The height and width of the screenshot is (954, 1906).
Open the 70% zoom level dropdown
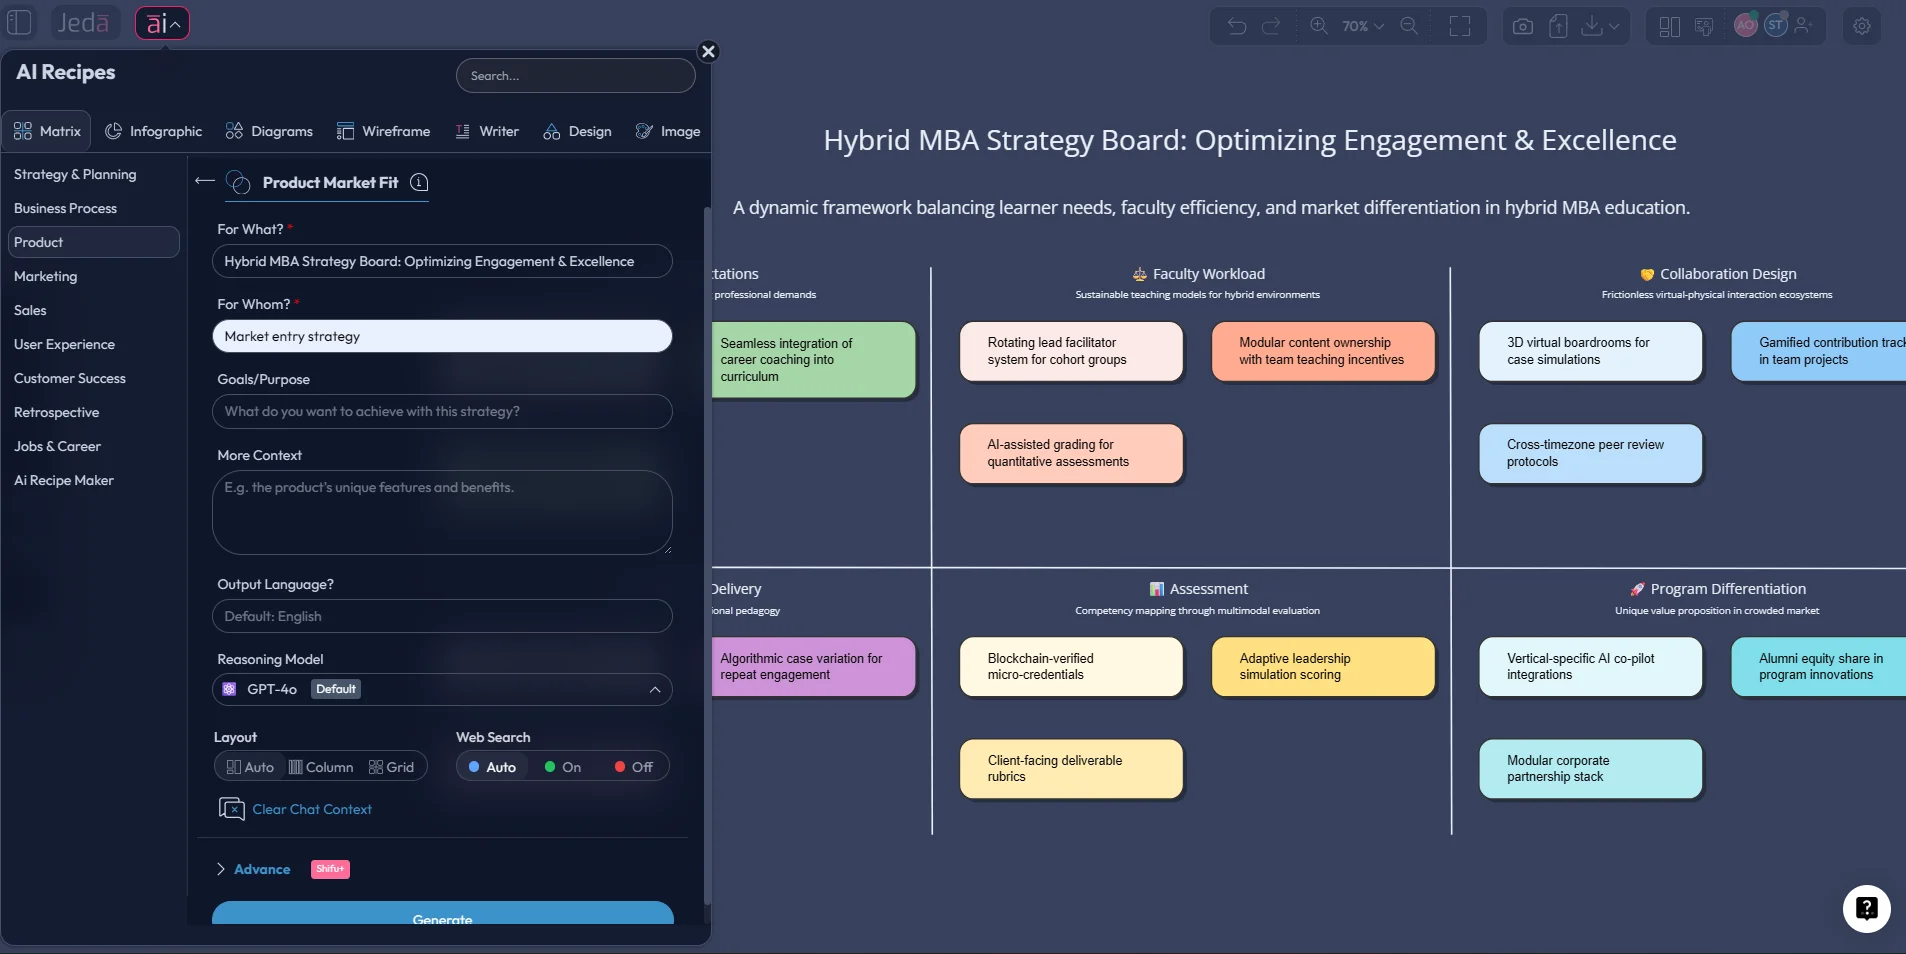tap(1360, 26)
